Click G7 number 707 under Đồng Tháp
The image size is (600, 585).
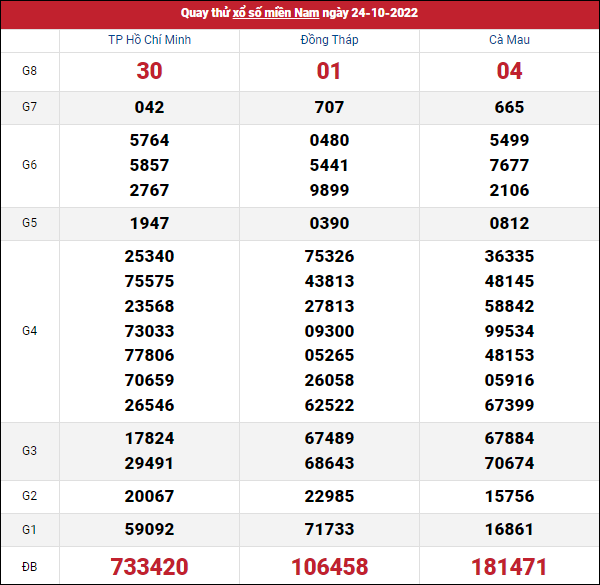[x=329, y=107]
